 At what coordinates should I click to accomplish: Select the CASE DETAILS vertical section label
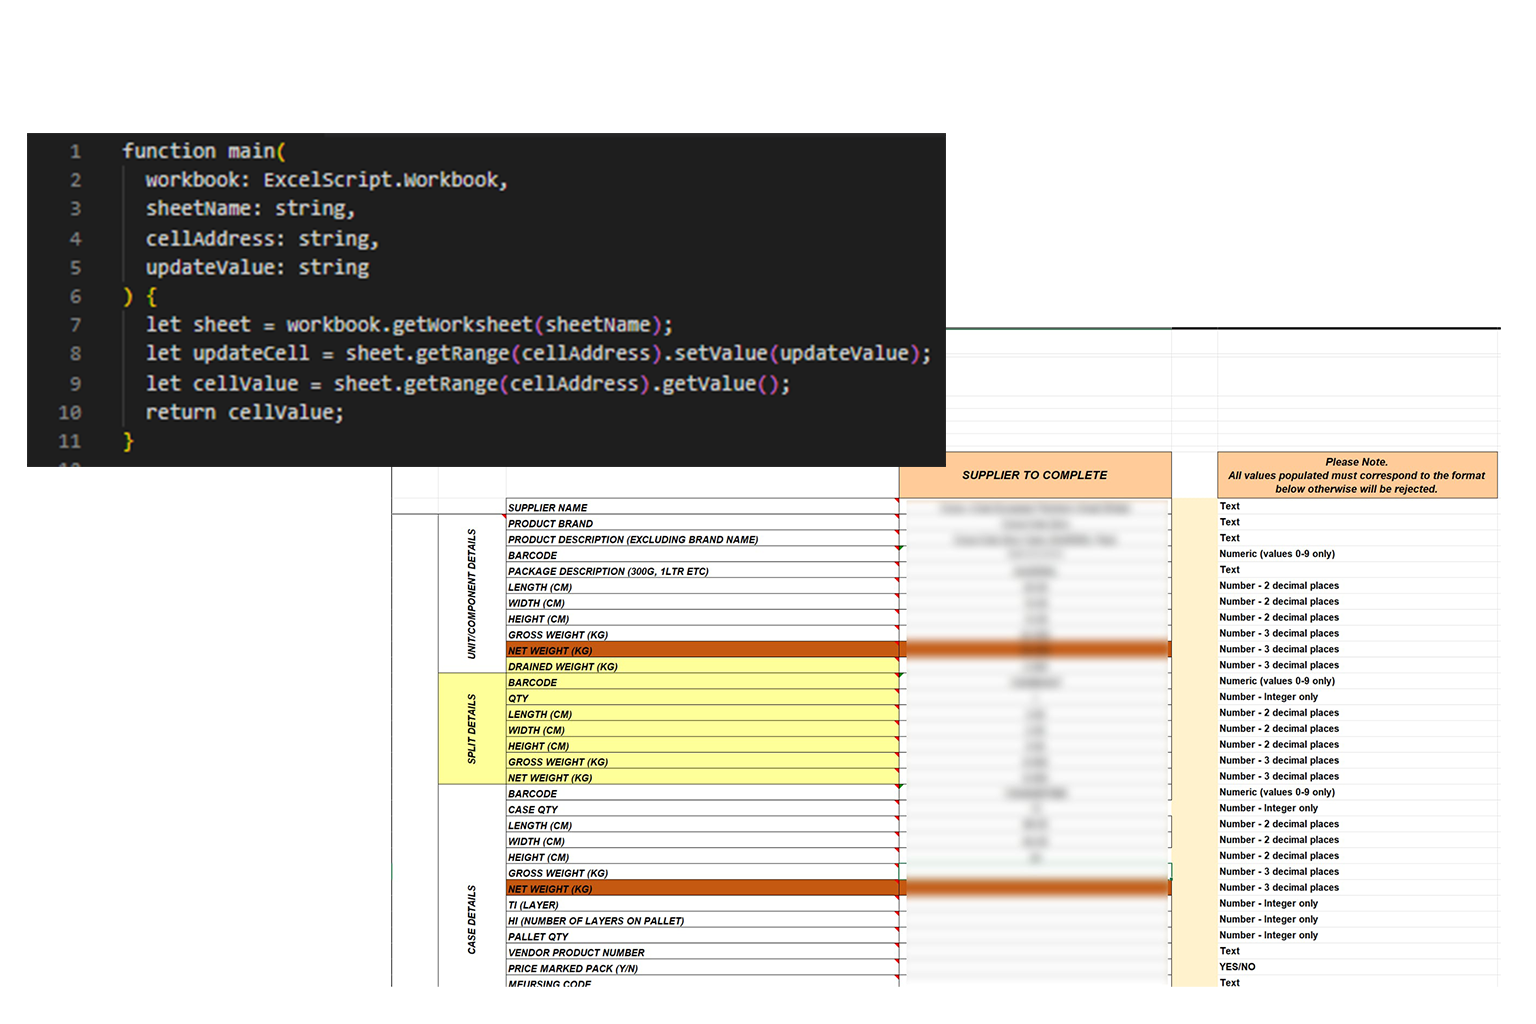[472, 919]
